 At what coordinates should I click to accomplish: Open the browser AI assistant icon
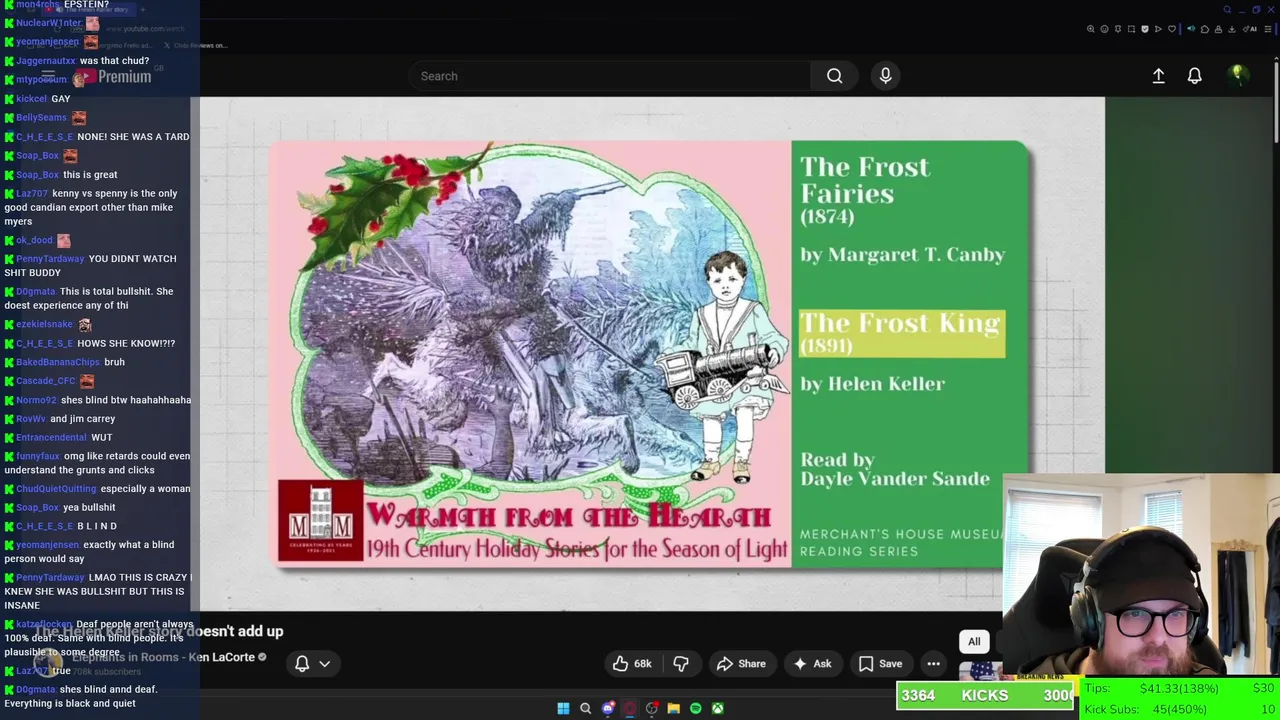[1250, 29]
